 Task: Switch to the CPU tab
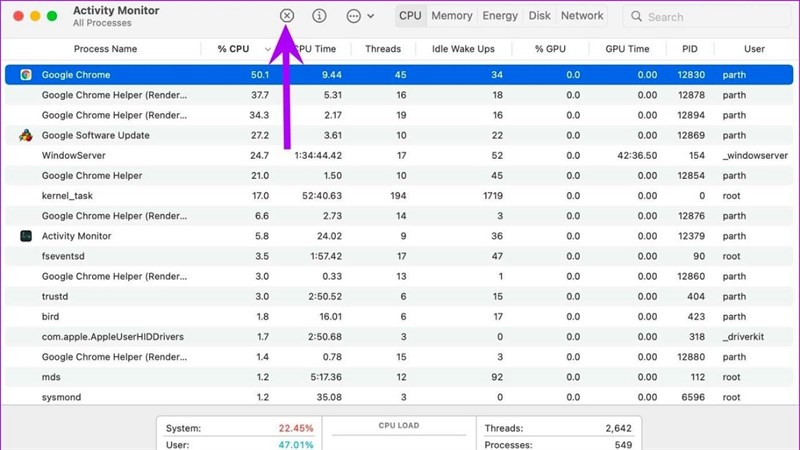click(x=410, y=16)
